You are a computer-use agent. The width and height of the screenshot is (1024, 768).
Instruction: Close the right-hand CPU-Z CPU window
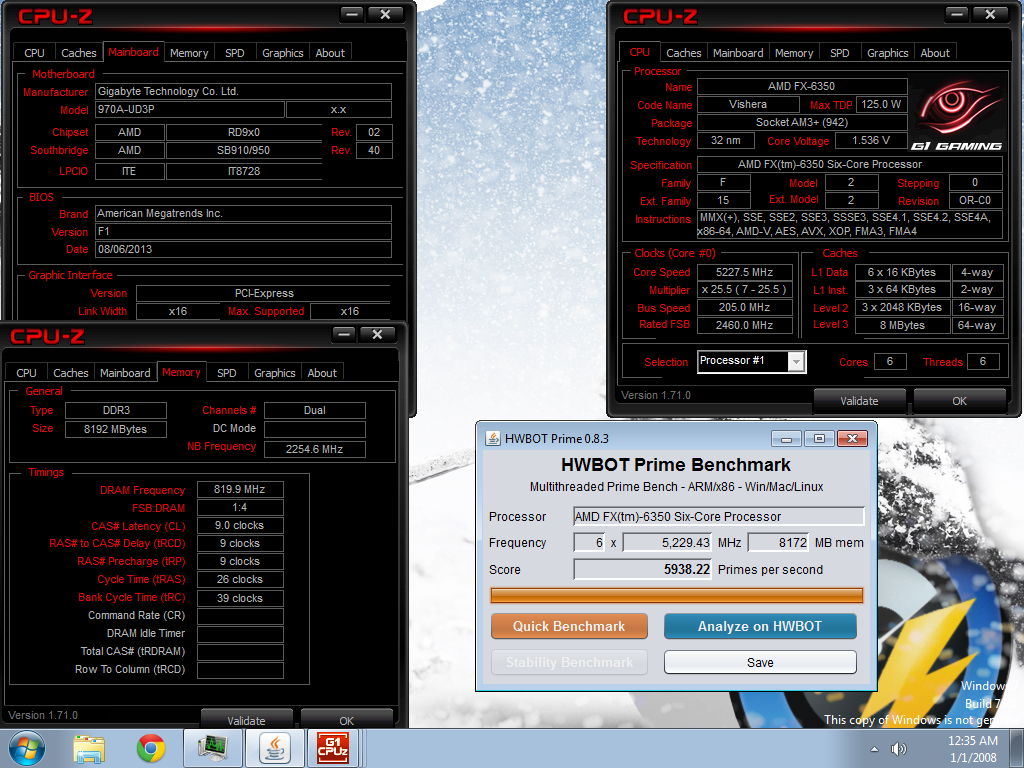[990, 14]
